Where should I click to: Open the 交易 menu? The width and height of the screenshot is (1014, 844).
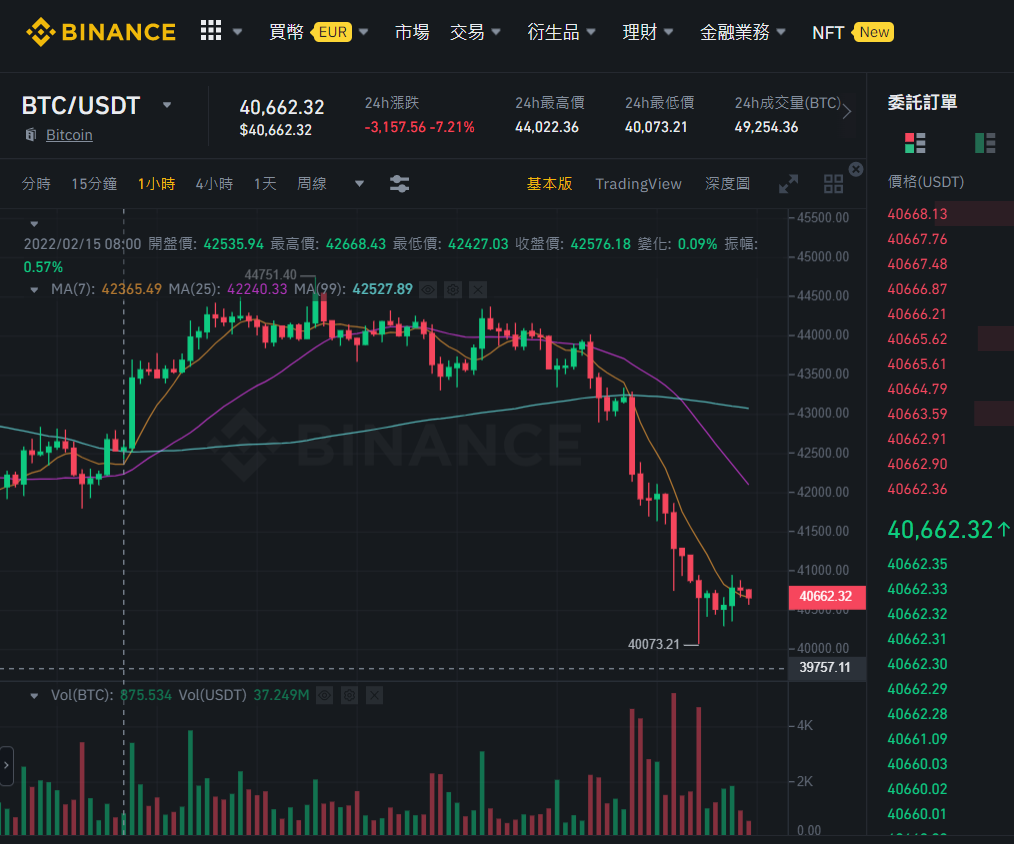click(475, 32)
